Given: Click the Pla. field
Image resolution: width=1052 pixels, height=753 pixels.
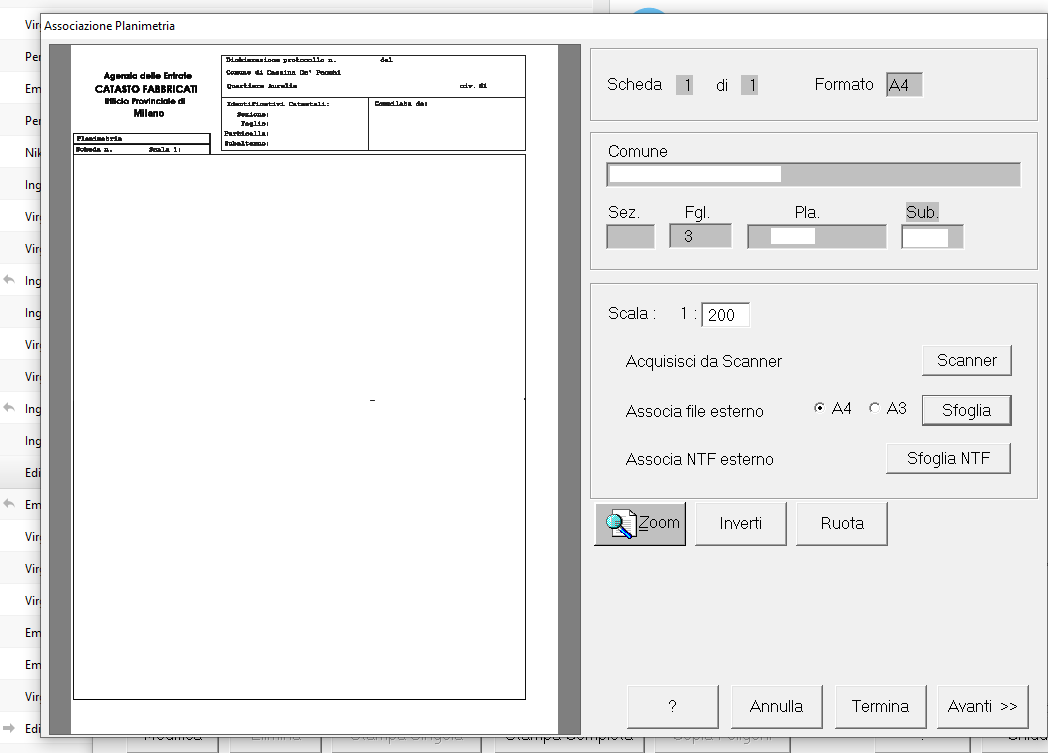Looking at the screenshot, I should (816, 237).
